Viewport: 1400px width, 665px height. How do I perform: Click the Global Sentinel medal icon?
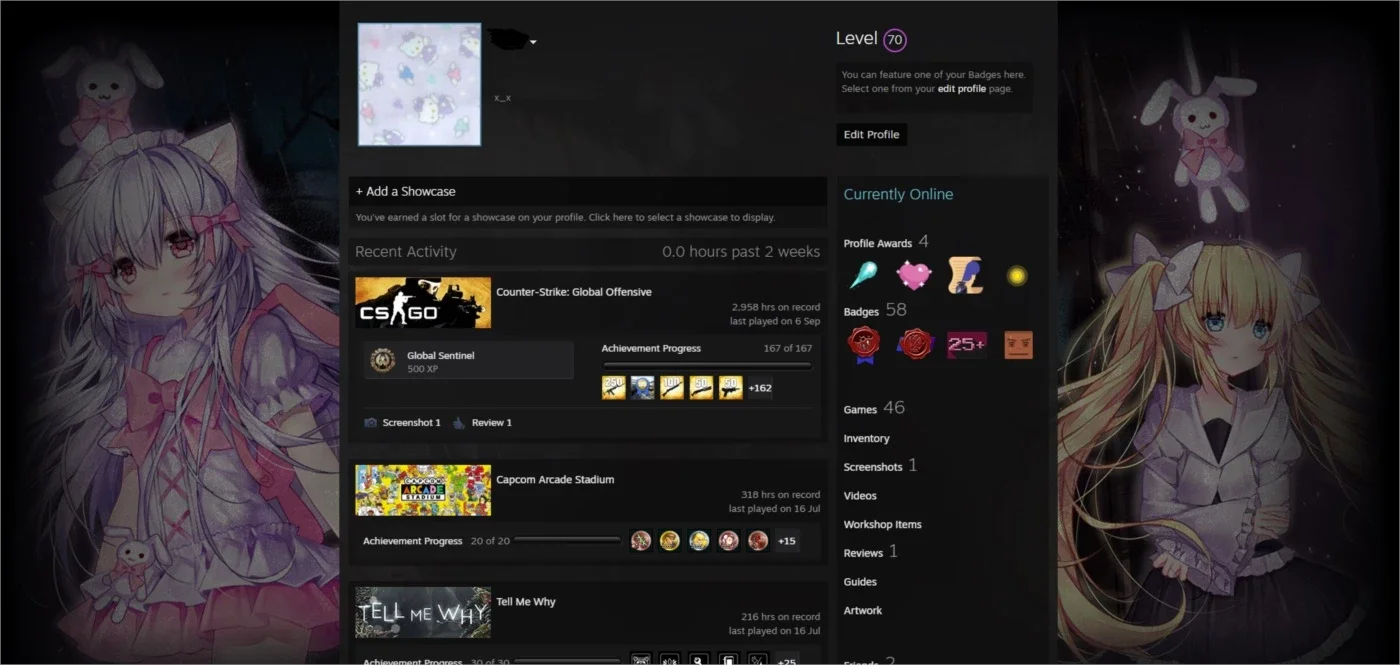tap(382, 361)
